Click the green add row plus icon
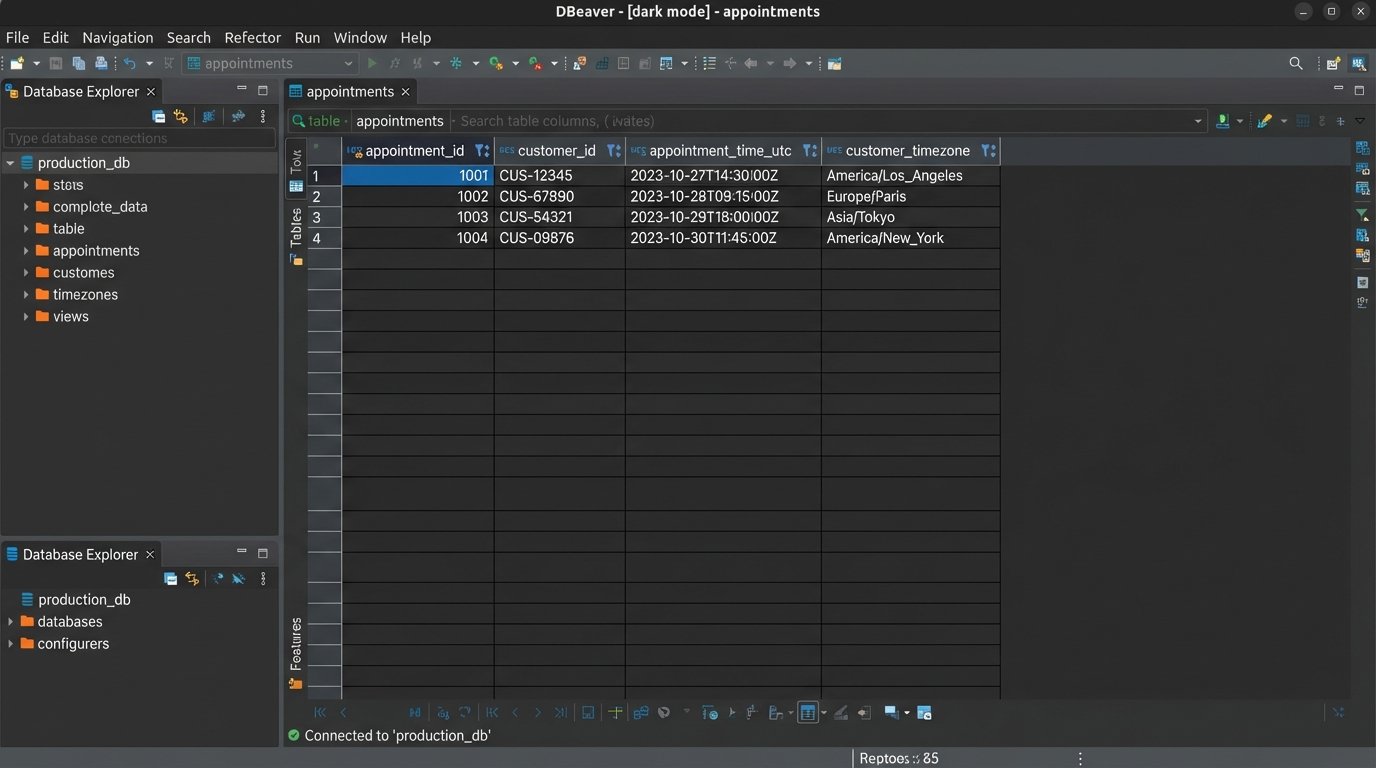The image size is (1376, 768). click(x=615, y=713)
